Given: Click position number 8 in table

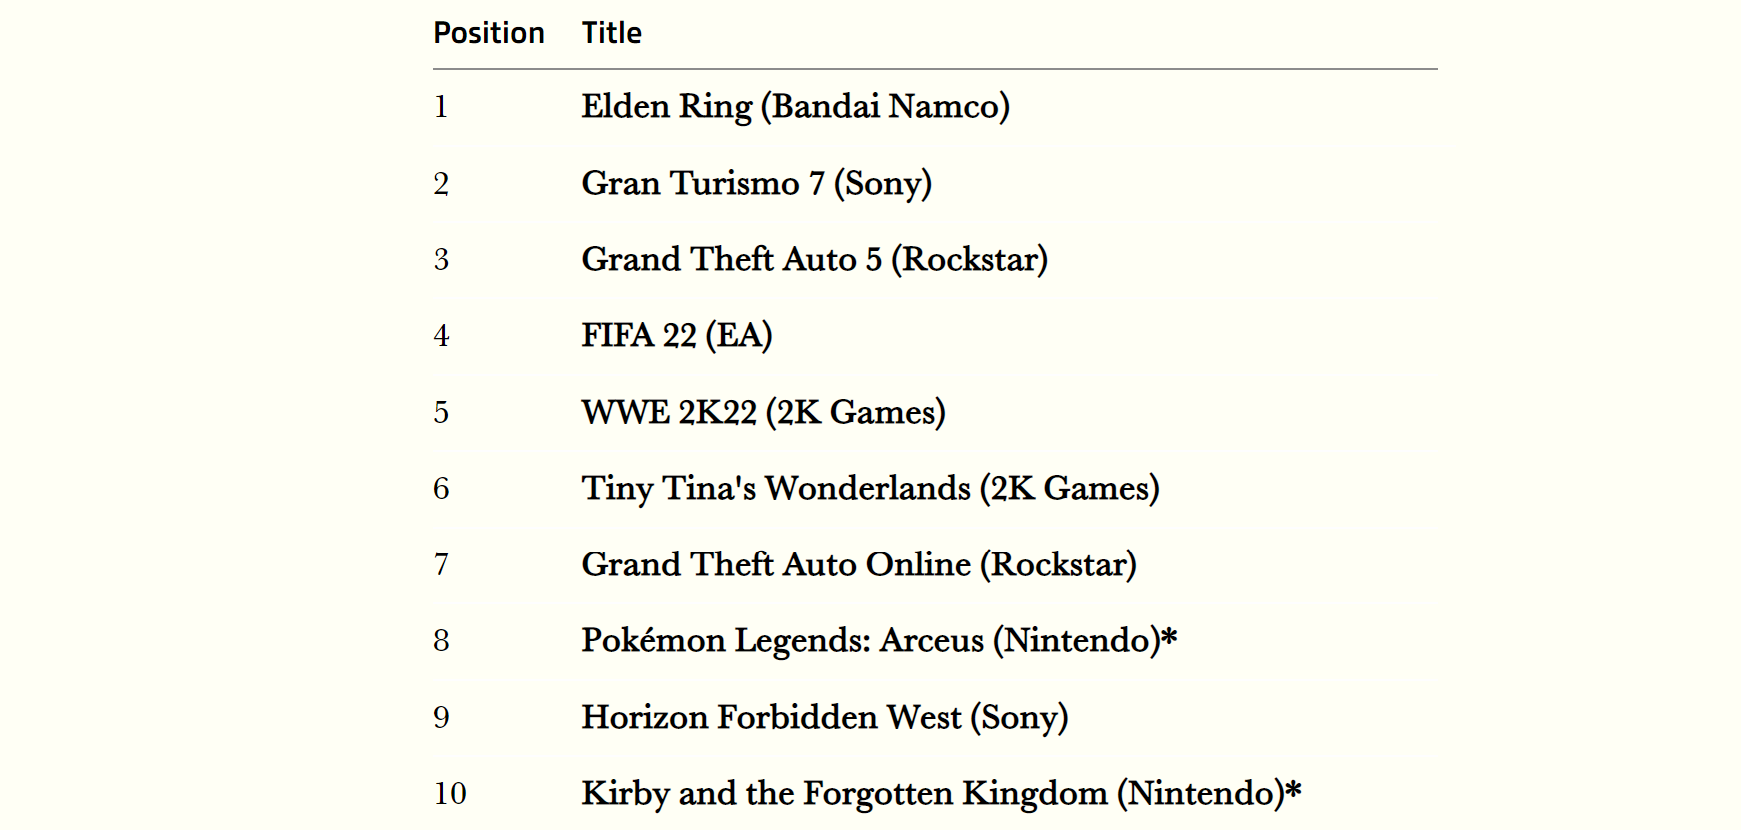Looking at the screenshot, I should point(441,640).
